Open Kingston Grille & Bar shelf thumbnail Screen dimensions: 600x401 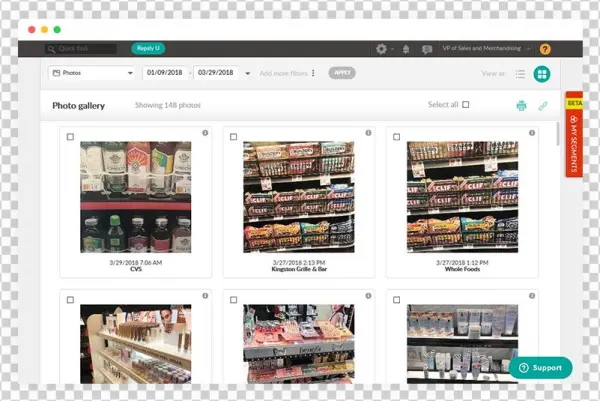pos(299,197)
